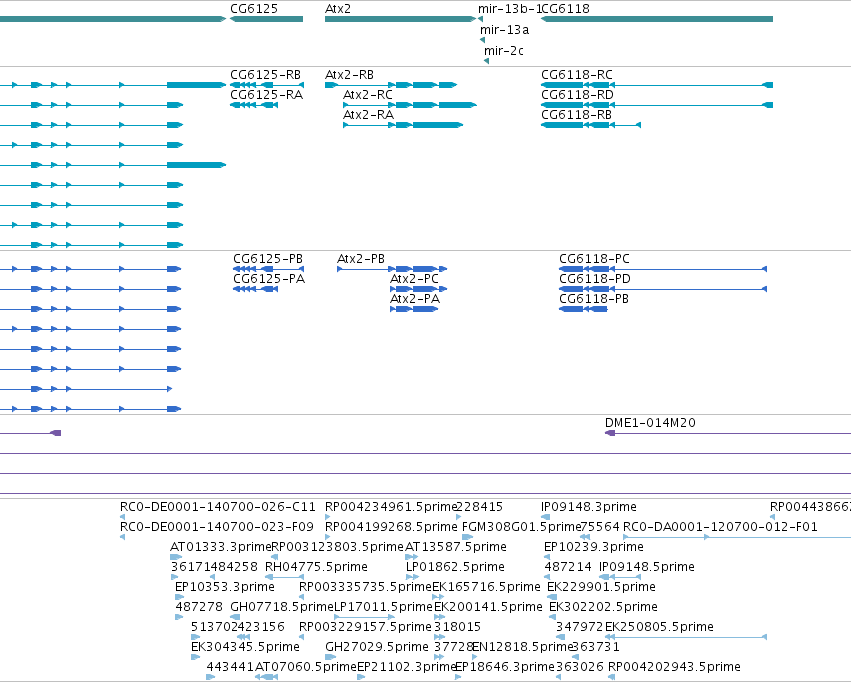Click feature label 347972
The height and width of the screenshot is (682, 851).
click(580, 627)
